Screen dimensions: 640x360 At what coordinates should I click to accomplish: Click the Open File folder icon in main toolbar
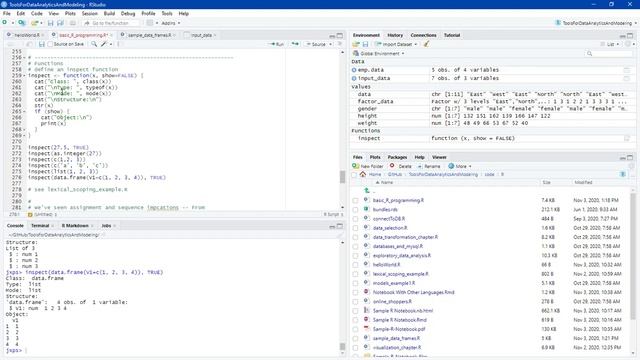pos(35,23)
